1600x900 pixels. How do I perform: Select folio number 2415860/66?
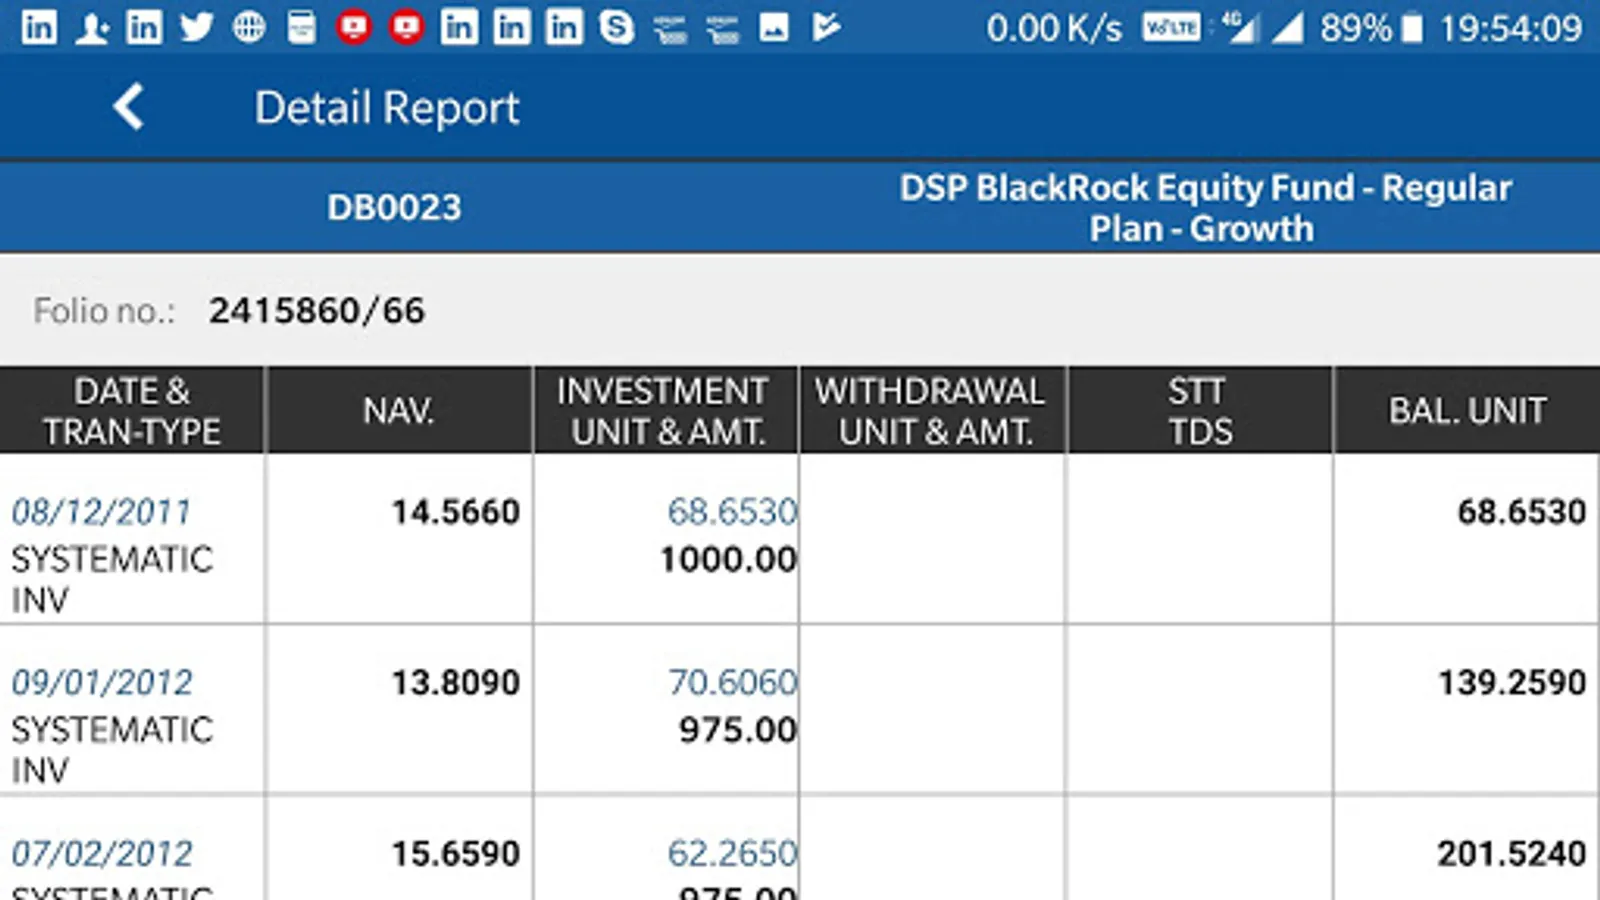click(316, 310)
